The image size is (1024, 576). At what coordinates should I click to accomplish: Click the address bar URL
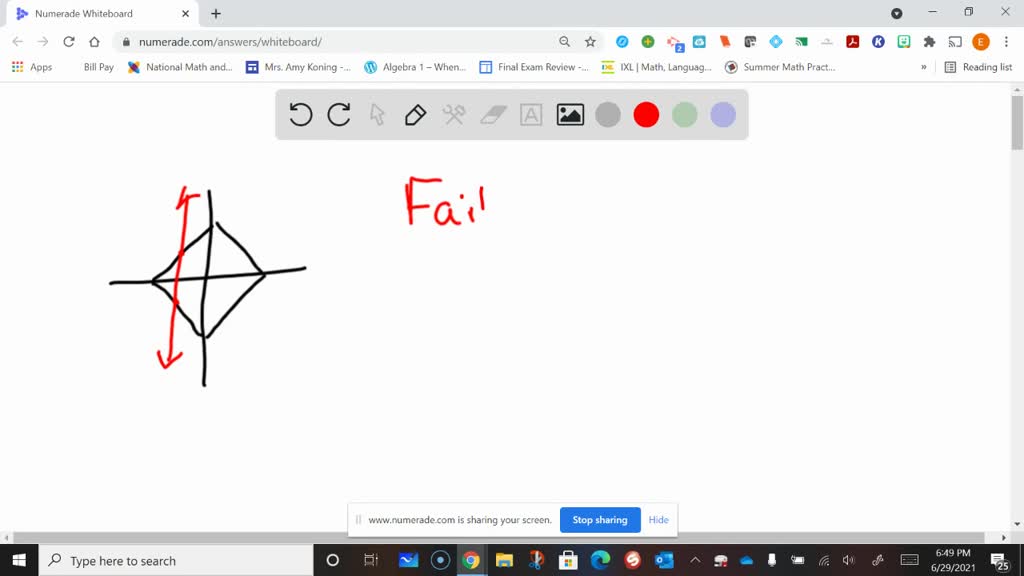click(x=230, y=42)
